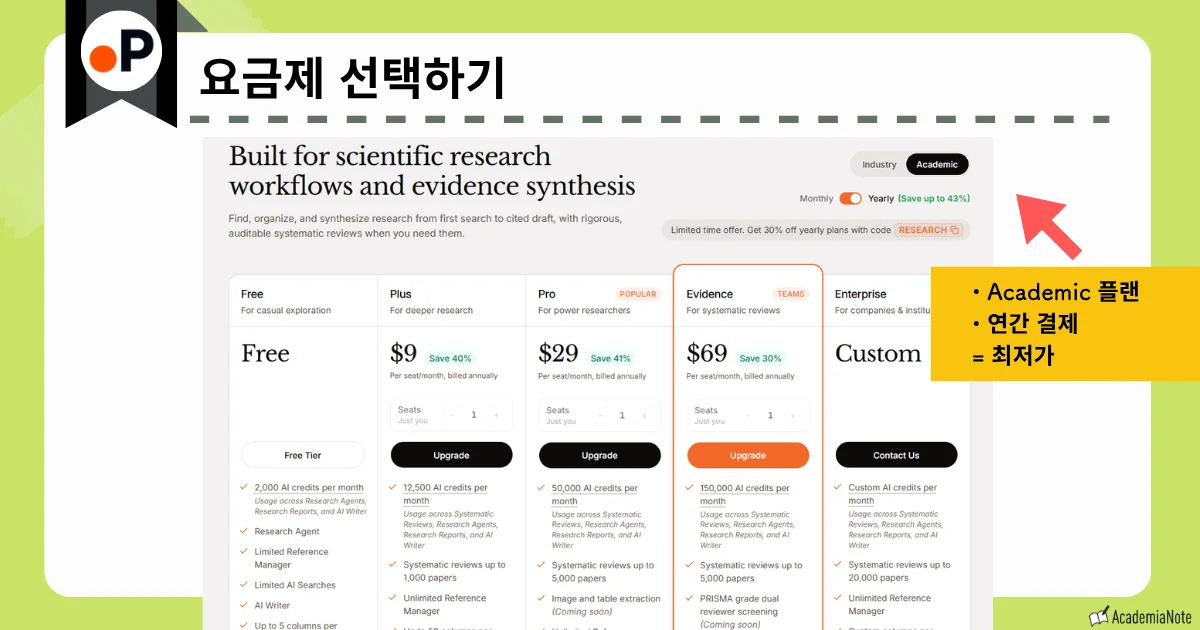Click '12,500 AI credits per month'
Image resolution: width=1200 pixels, height=630 pixels.
pyautogui.click(x=446, y=494)
